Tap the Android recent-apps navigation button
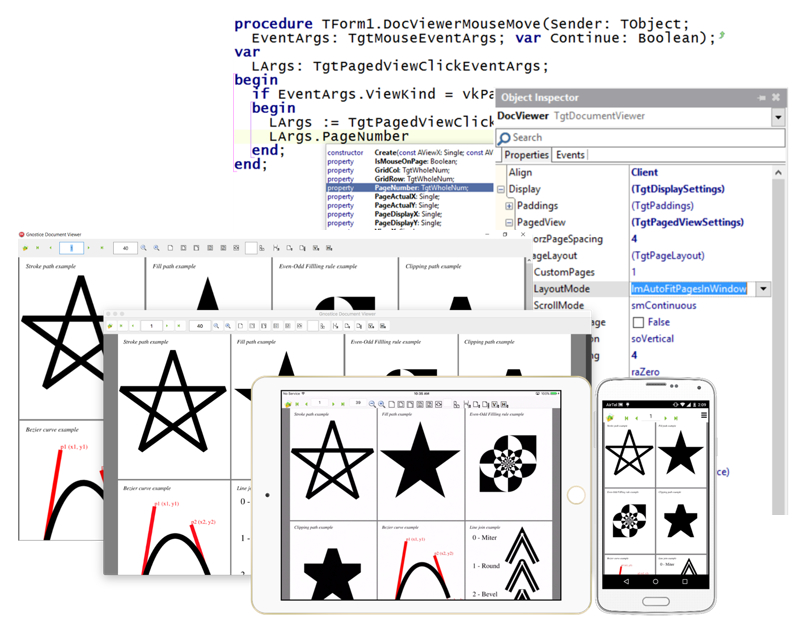This screenshot has height=640, width=800. pyautogui.click(x=685, y=581)
